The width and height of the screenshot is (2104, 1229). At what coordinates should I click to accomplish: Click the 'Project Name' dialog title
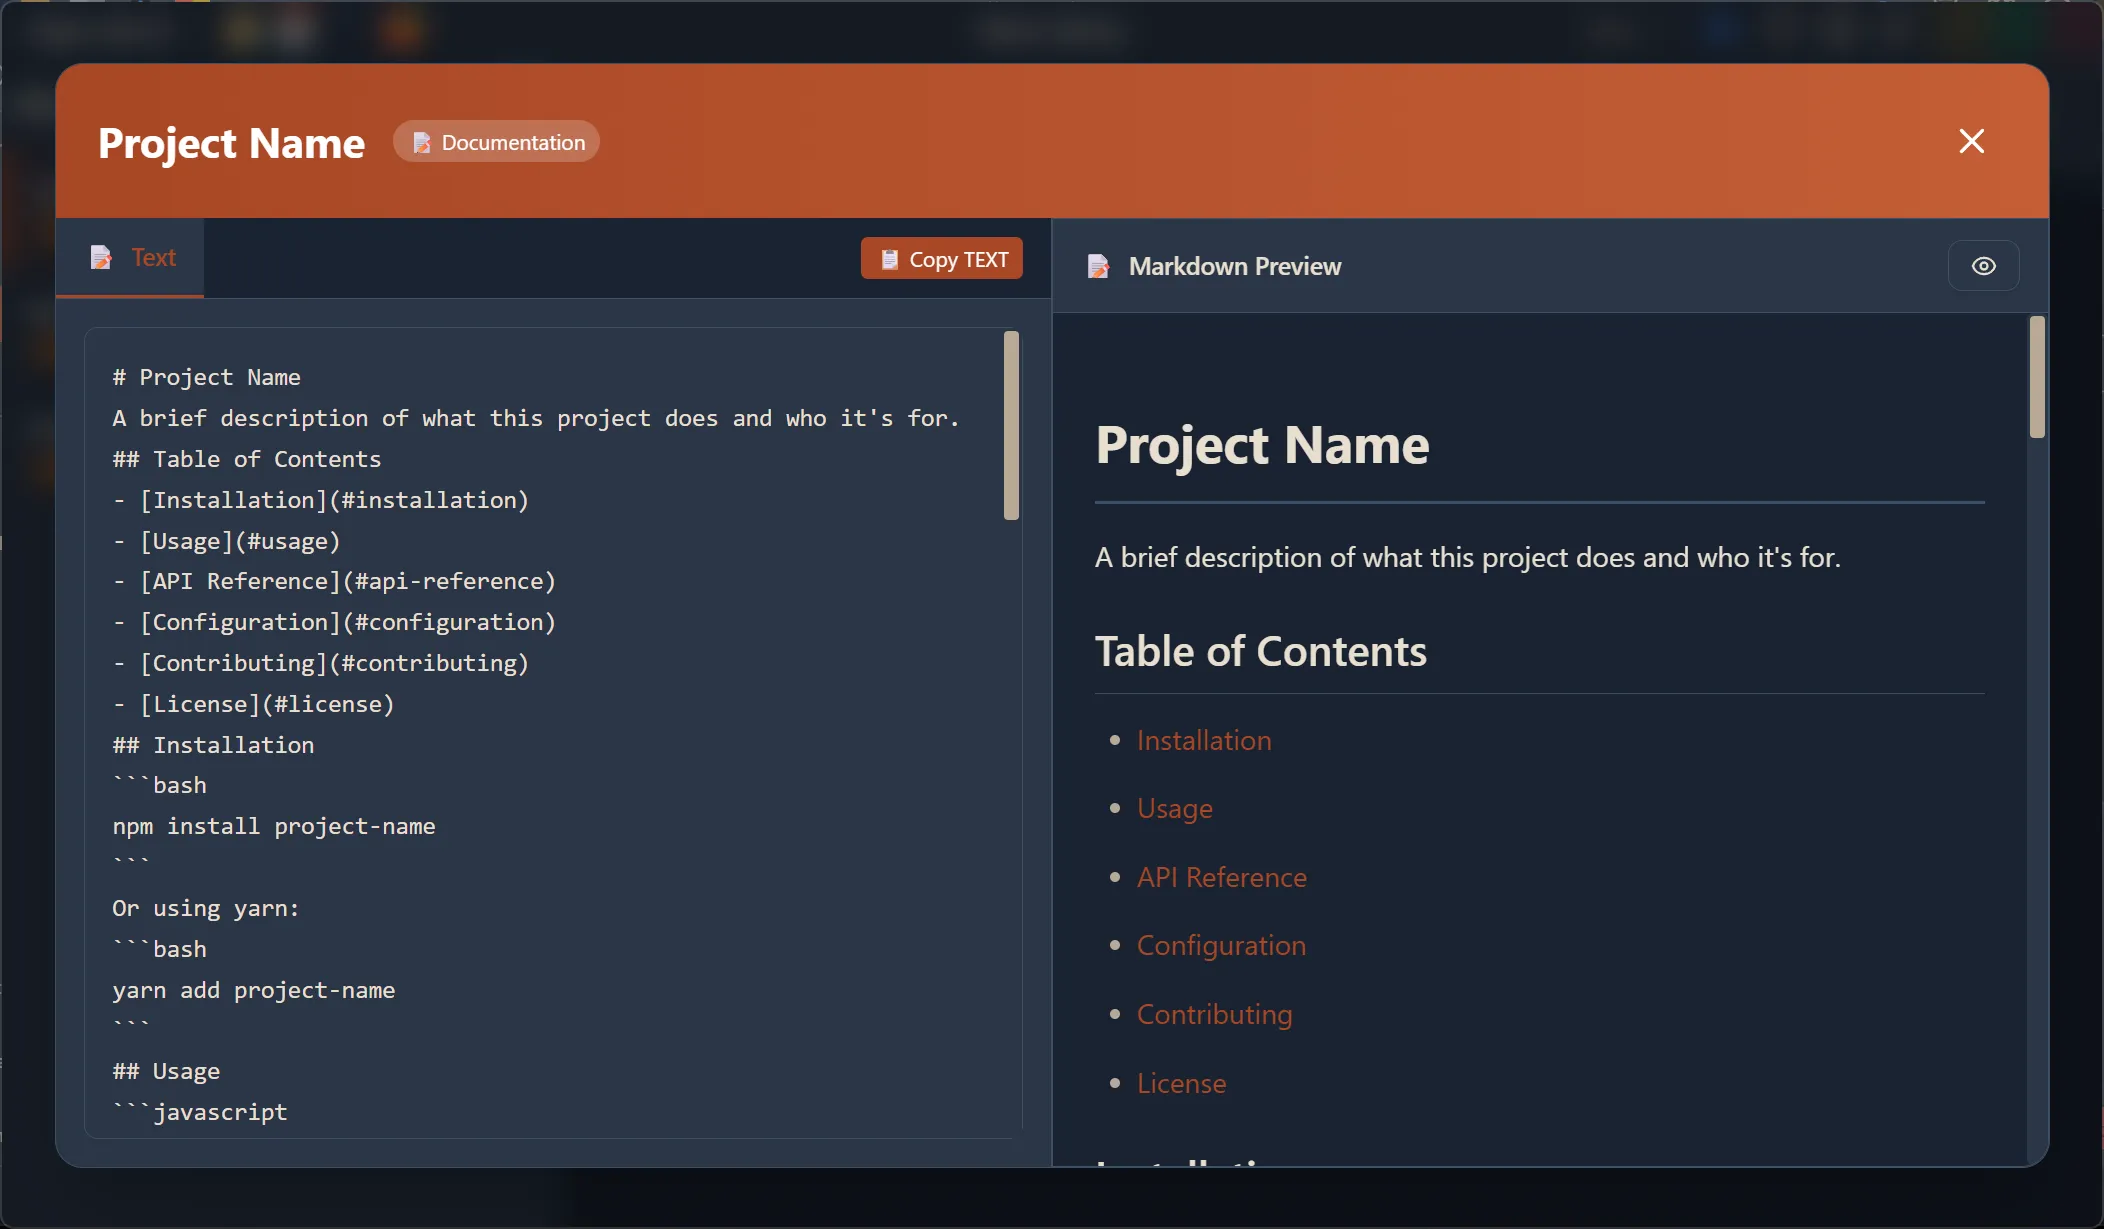231,143
